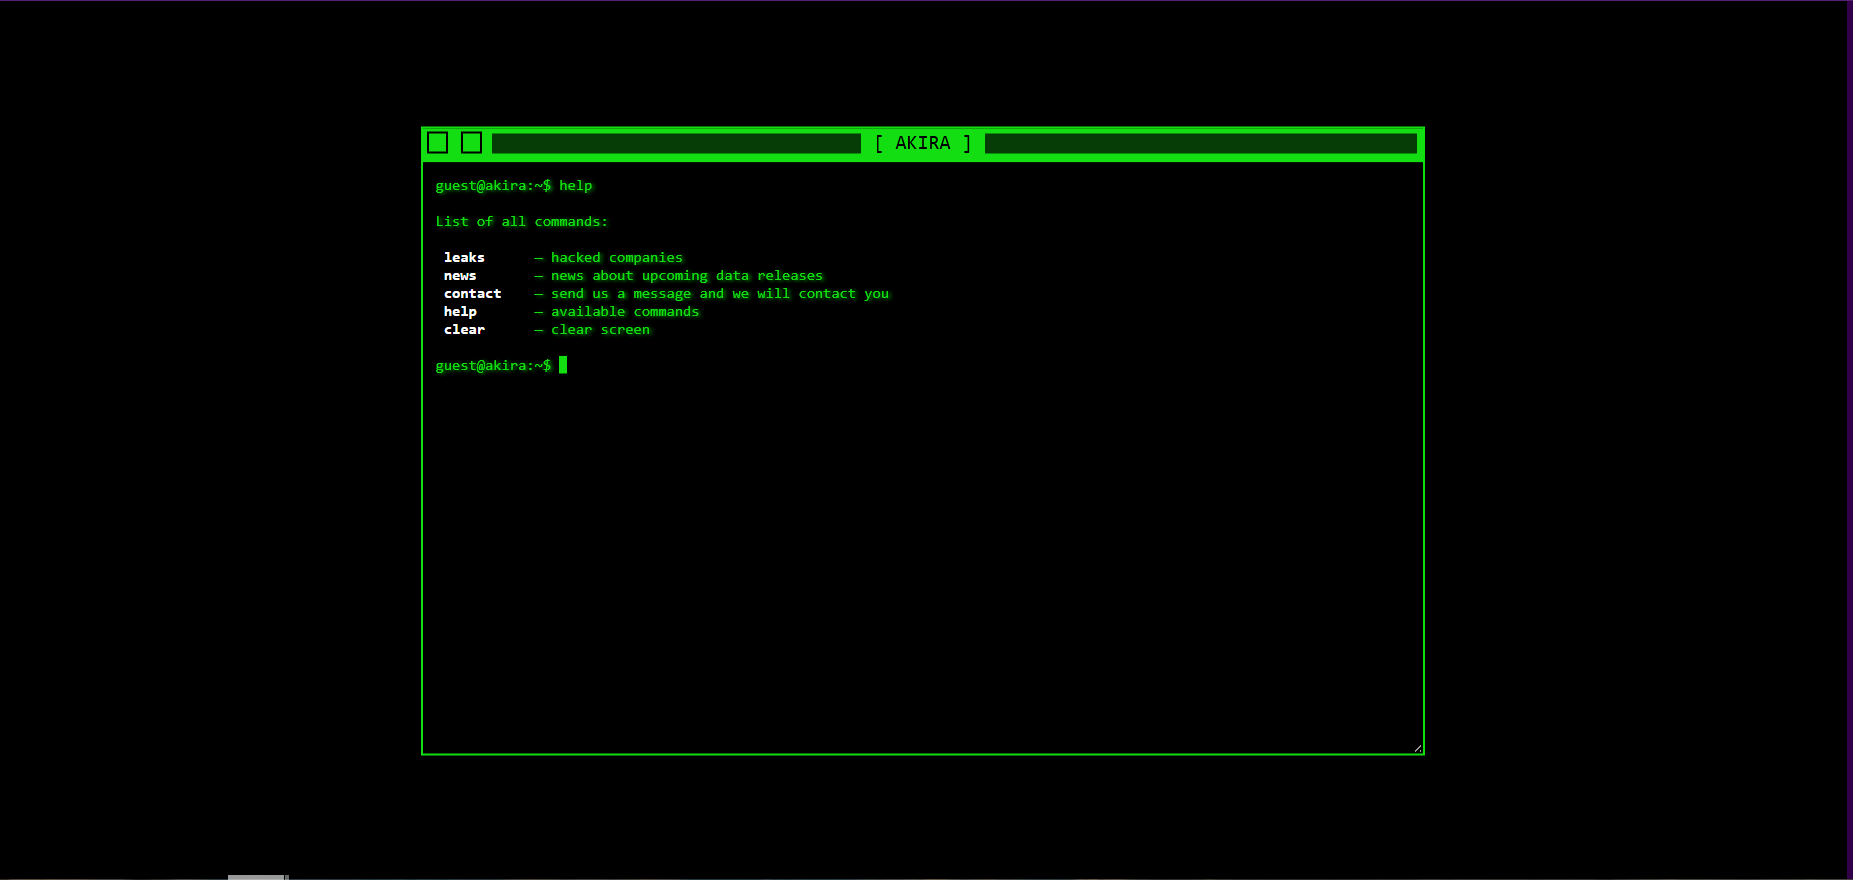
Task: Select the 'news' command in the list
Action: 460,276
